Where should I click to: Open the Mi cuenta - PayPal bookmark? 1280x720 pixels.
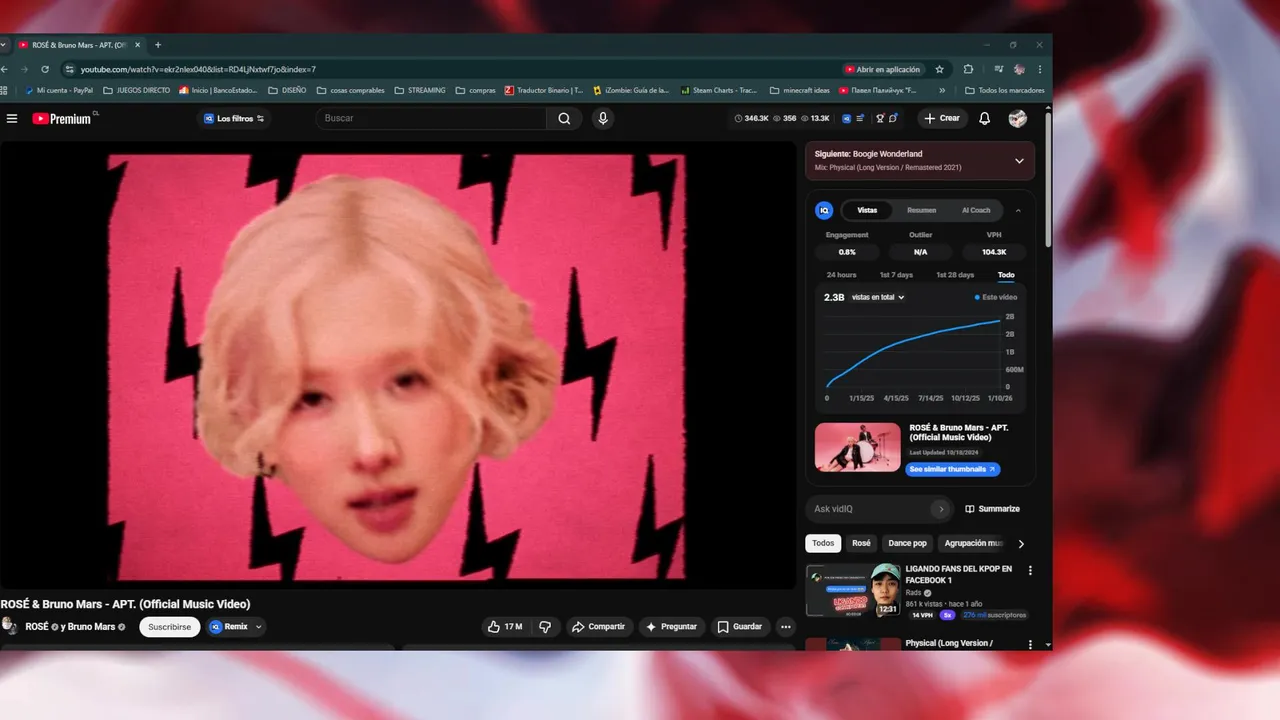[x=58, y=90]
